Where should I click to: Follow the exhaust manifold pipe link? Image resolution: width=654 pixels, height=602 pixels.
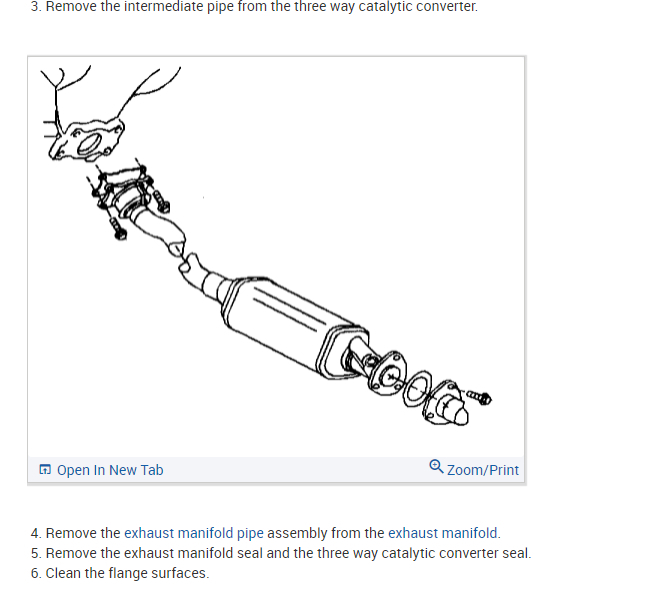(194, 533)
